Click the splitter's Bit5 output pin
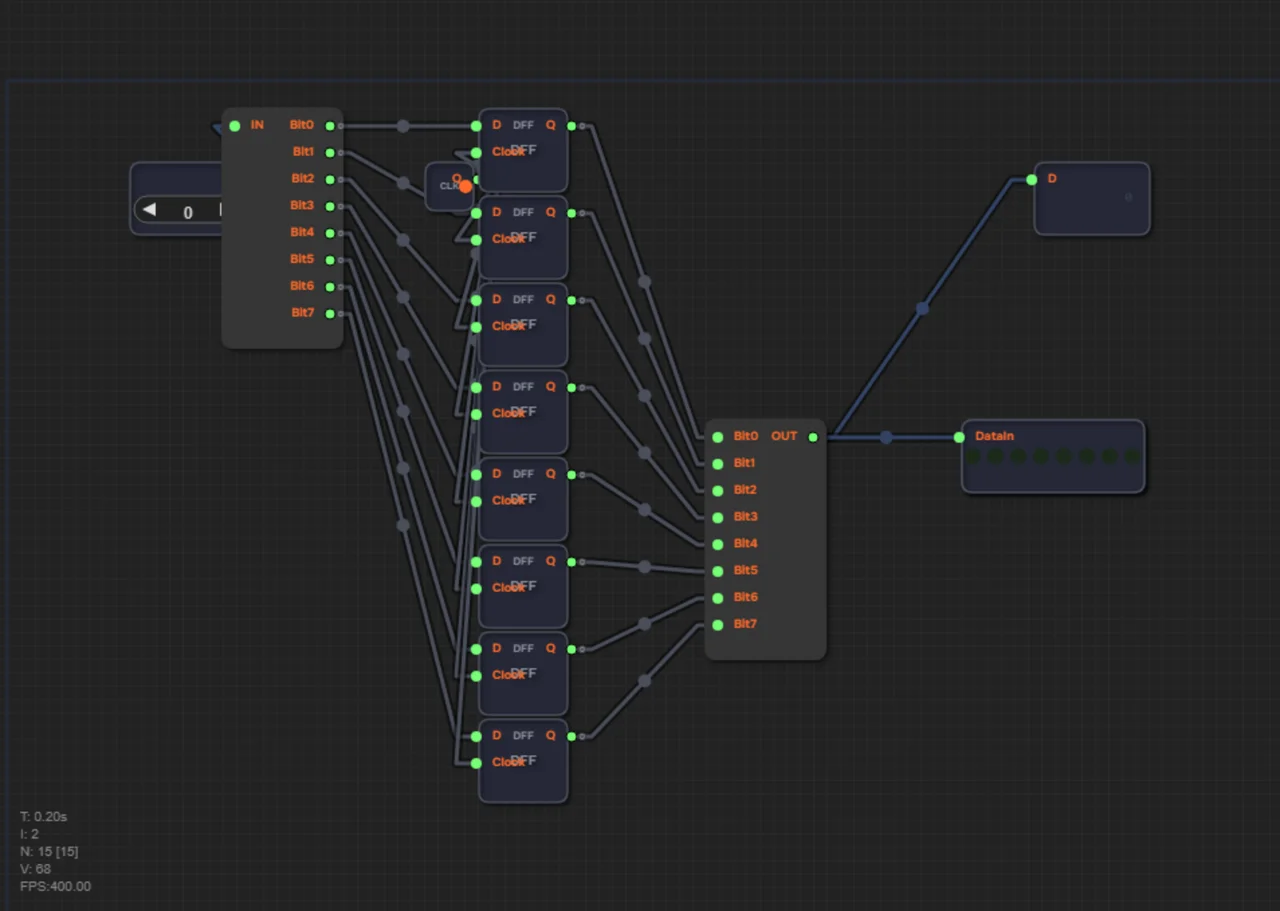This screenshot has width=1280, height=911. 330,260
